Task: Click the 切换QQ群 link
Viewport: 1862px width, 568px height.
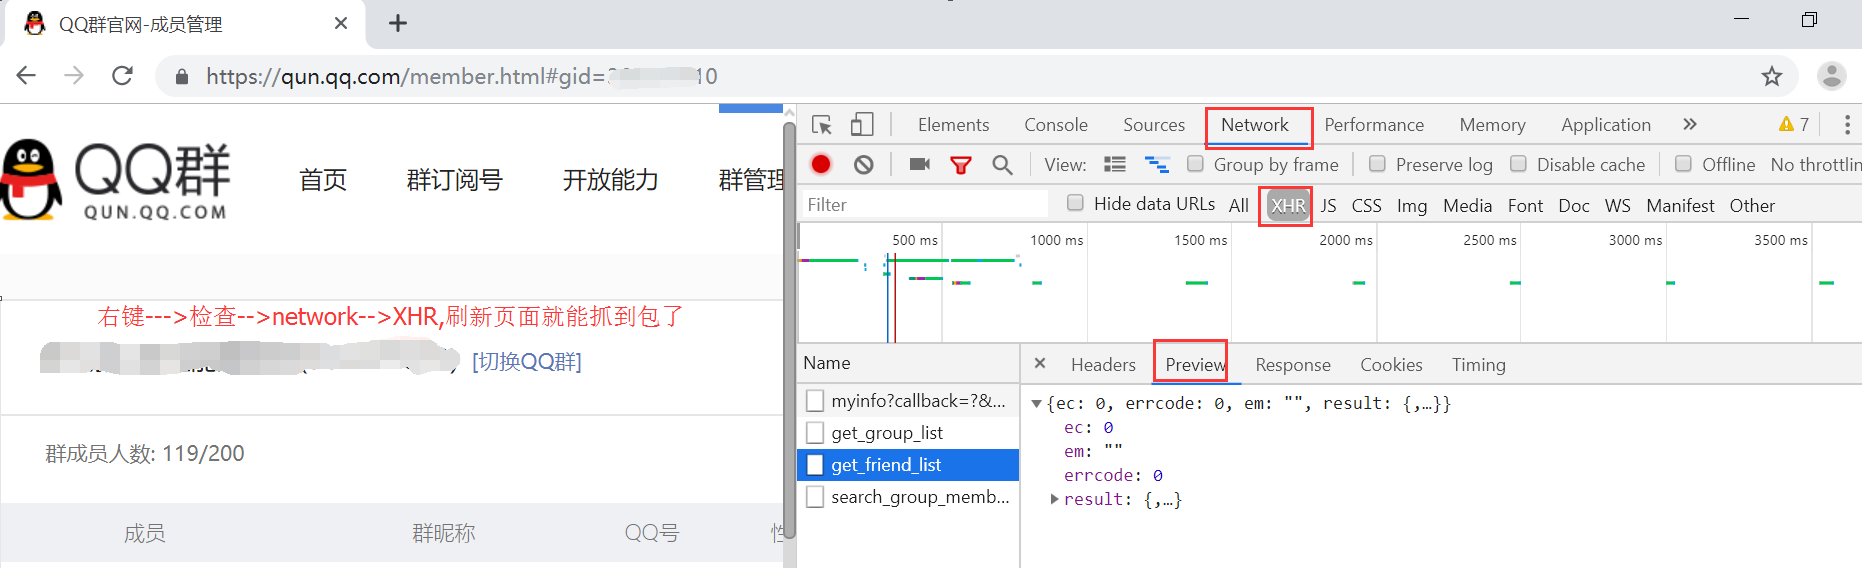Action: [526, 361]
